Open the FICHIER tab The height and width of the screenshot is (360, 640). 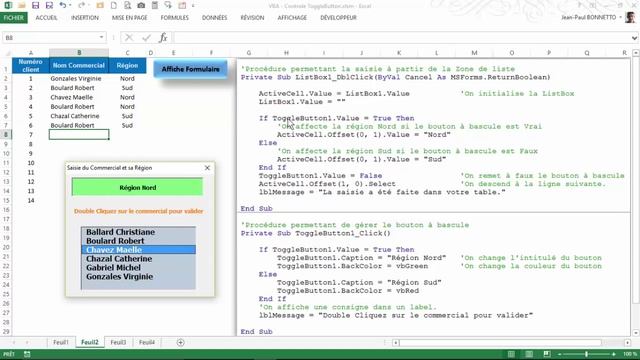tap(14, 18)
